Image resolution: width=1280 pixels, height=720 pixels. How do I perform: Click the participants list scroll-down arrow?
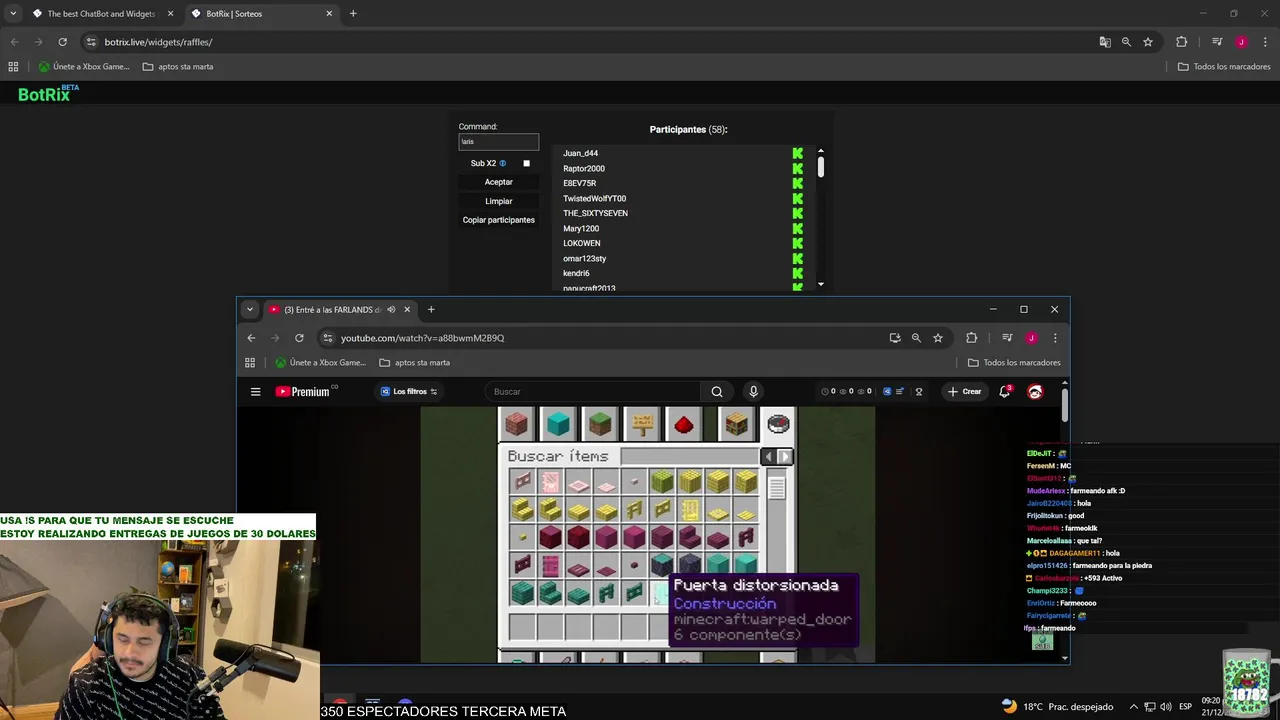[x=821, y=284]
